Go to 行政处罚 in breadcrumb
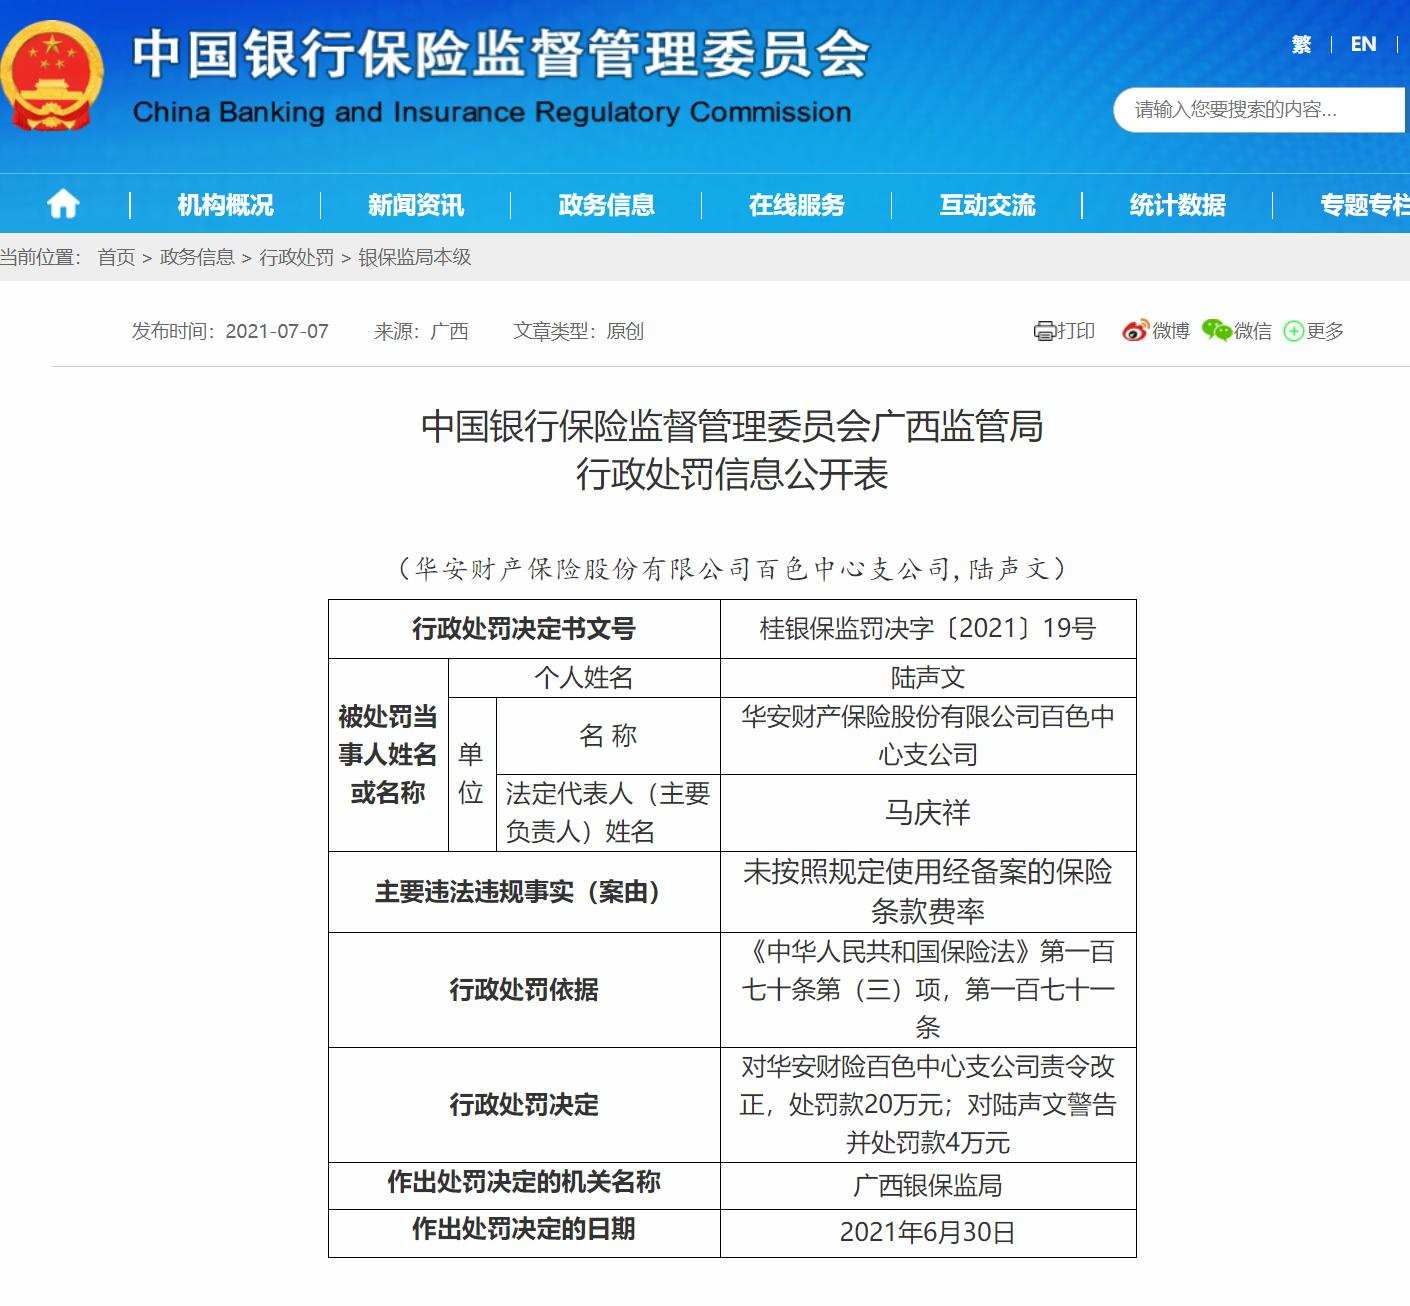Image resolution: width=1410 pixels, height=1306 pixels. (297, 257)
